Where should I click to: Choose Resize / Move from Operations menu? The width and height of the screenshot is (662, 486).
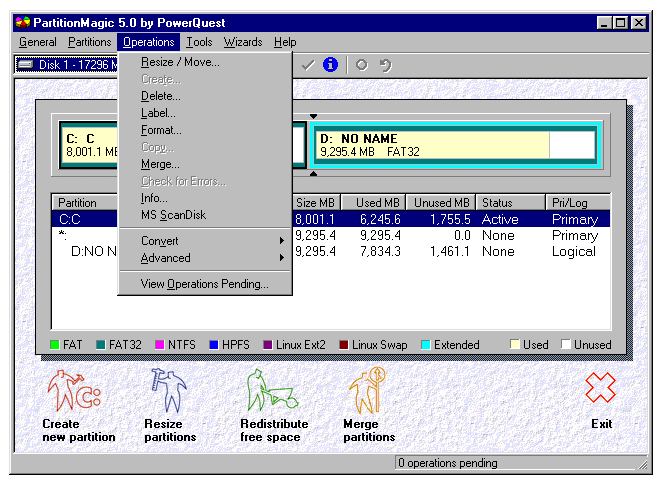point(180,62)
